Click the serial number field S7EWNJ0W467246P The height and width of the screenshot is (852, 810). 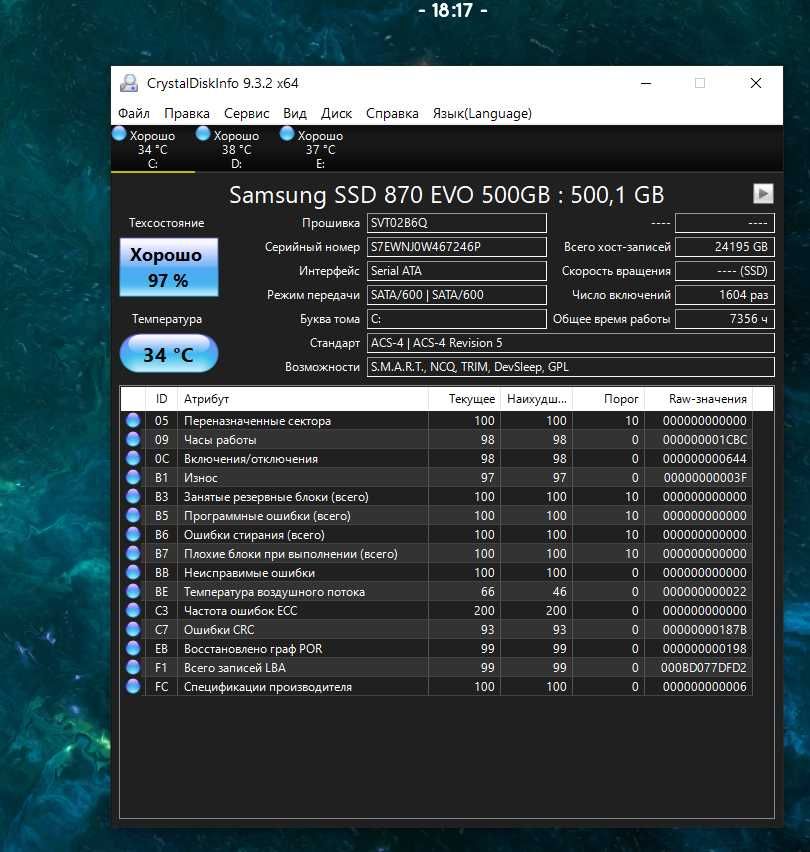(456, 247)
